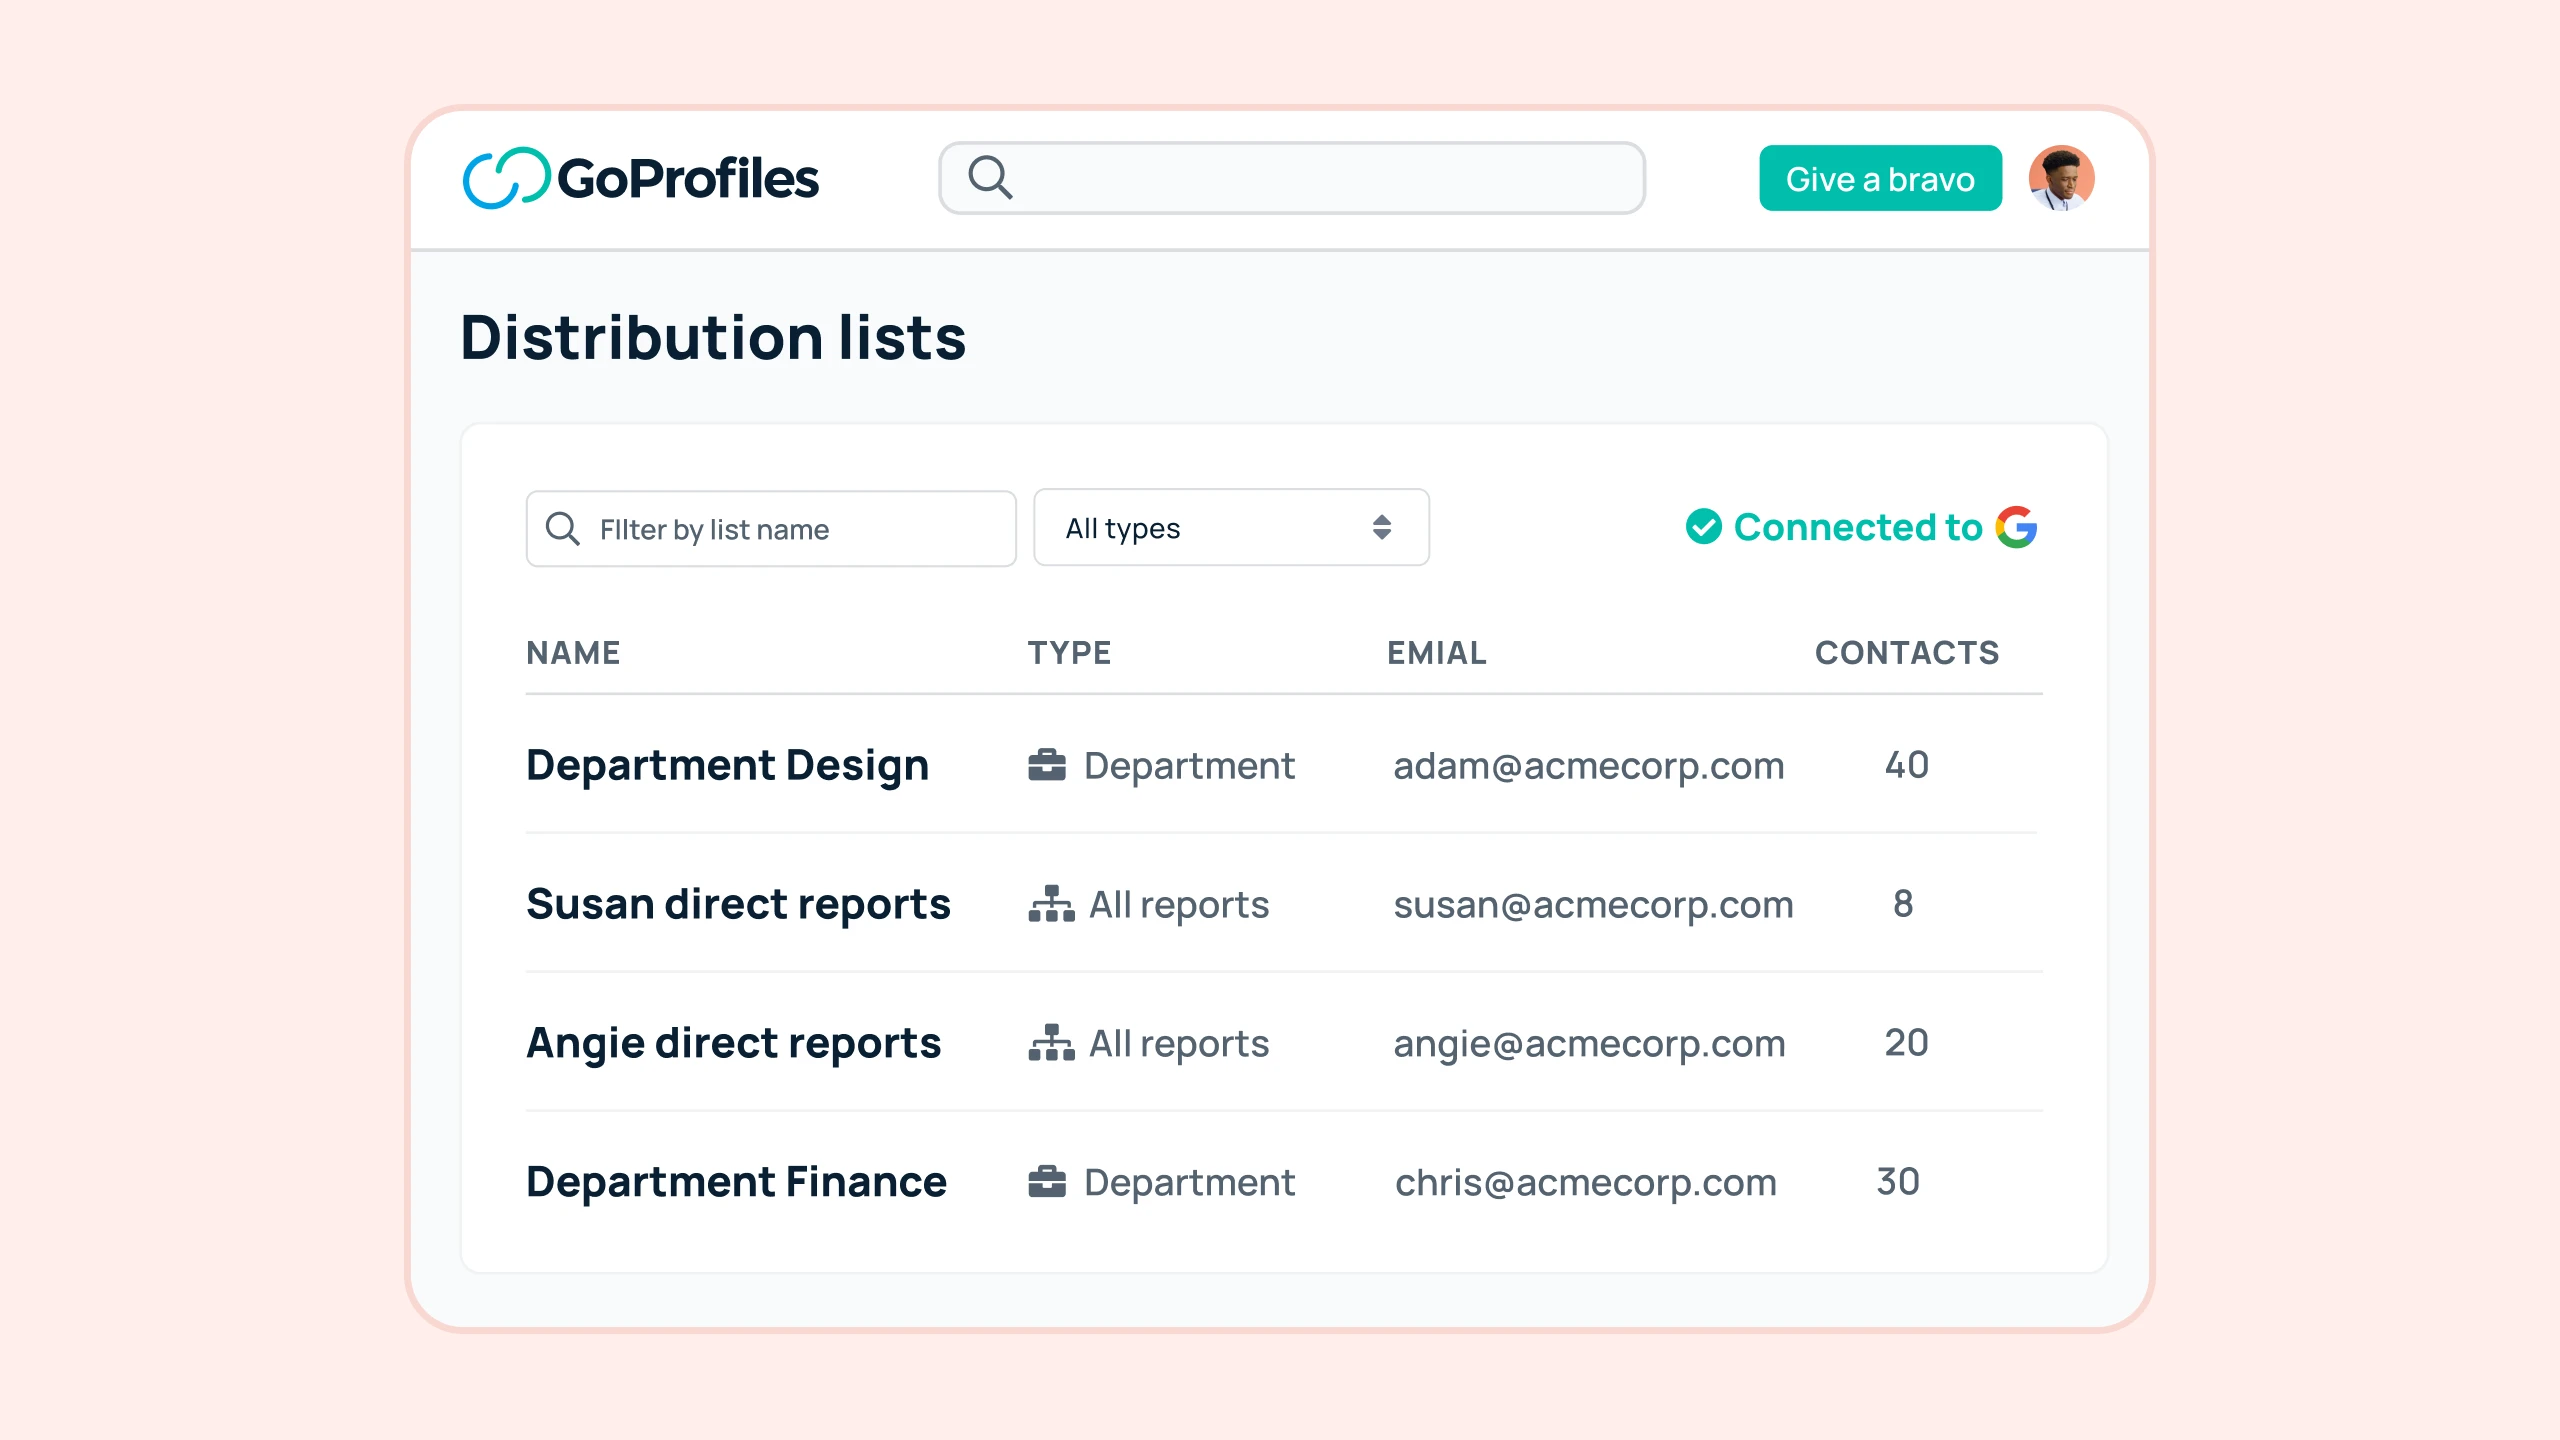Click the CONTACTS column header
Image resolution: width=2560 pixels, height=1440 pixels.
coord(1906,654)
